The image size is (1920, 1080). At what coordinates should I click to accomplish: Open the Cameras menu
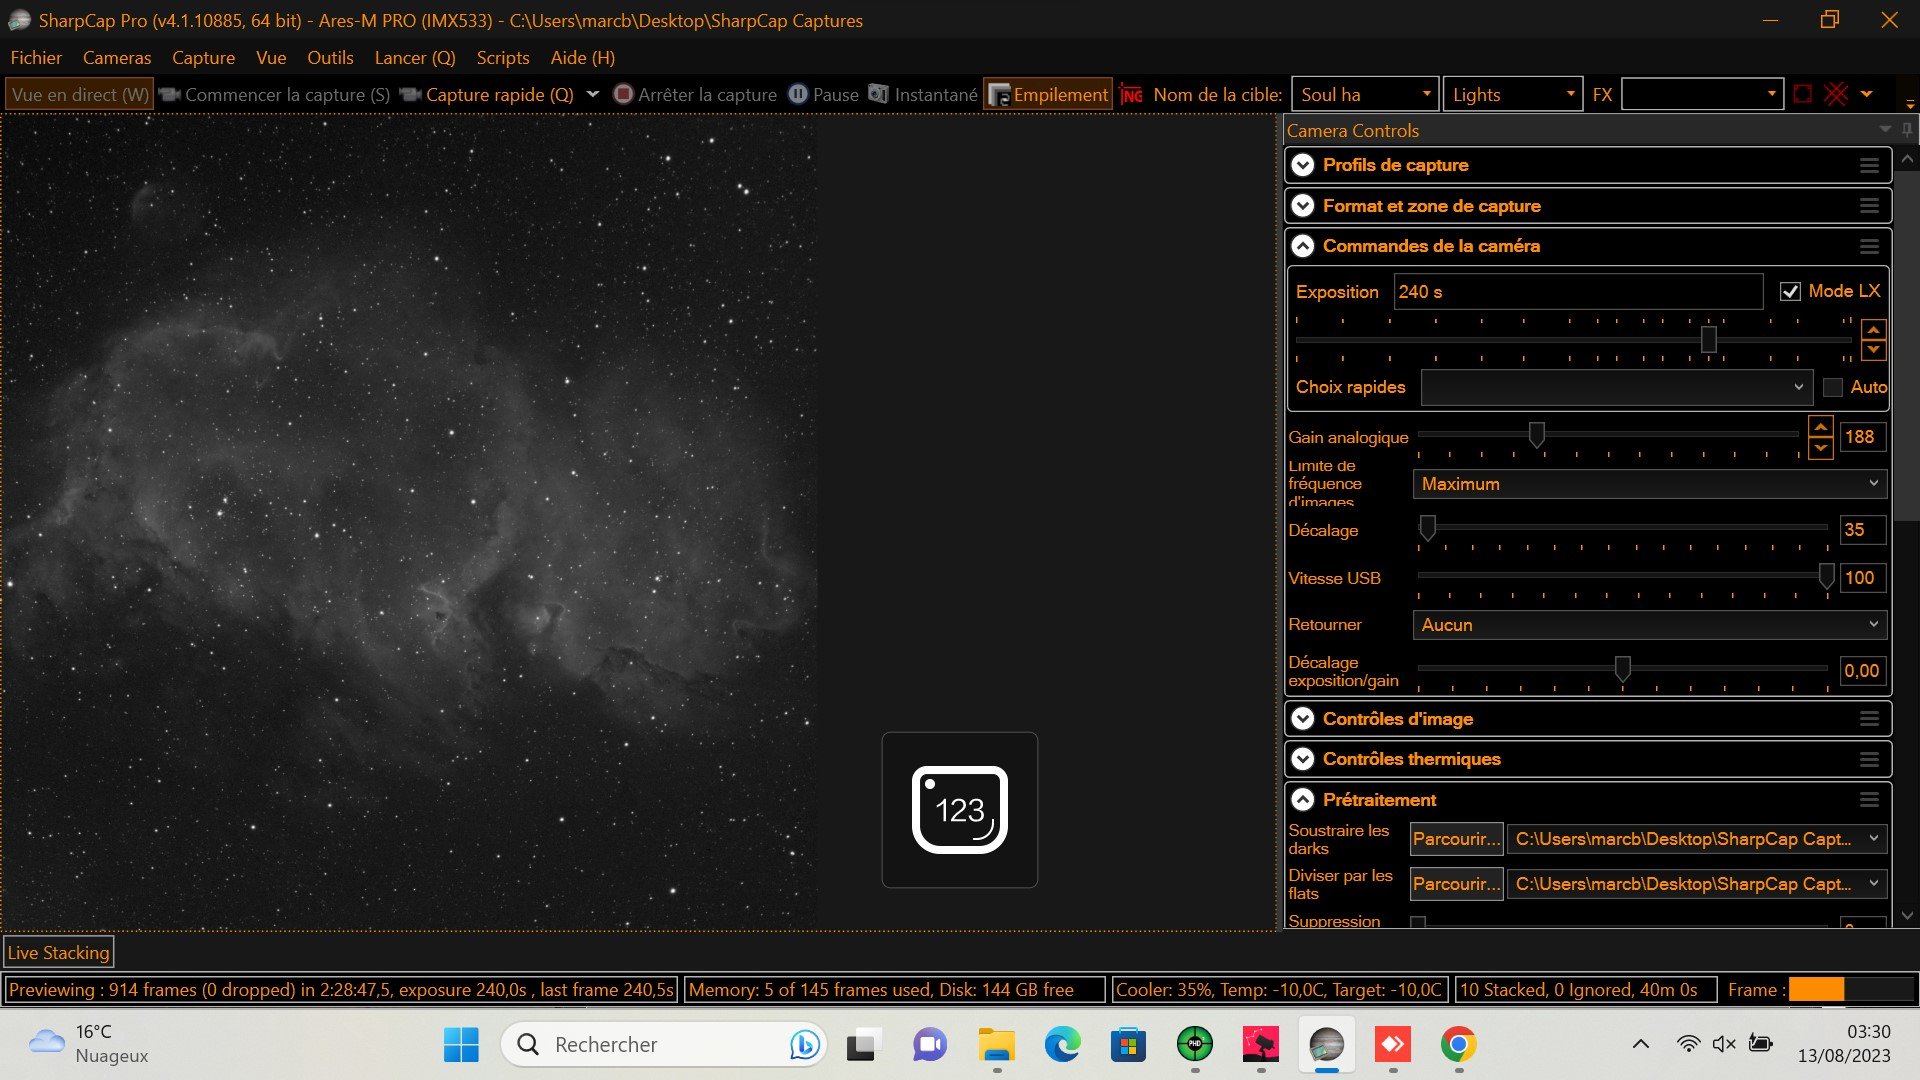(117, 58)
